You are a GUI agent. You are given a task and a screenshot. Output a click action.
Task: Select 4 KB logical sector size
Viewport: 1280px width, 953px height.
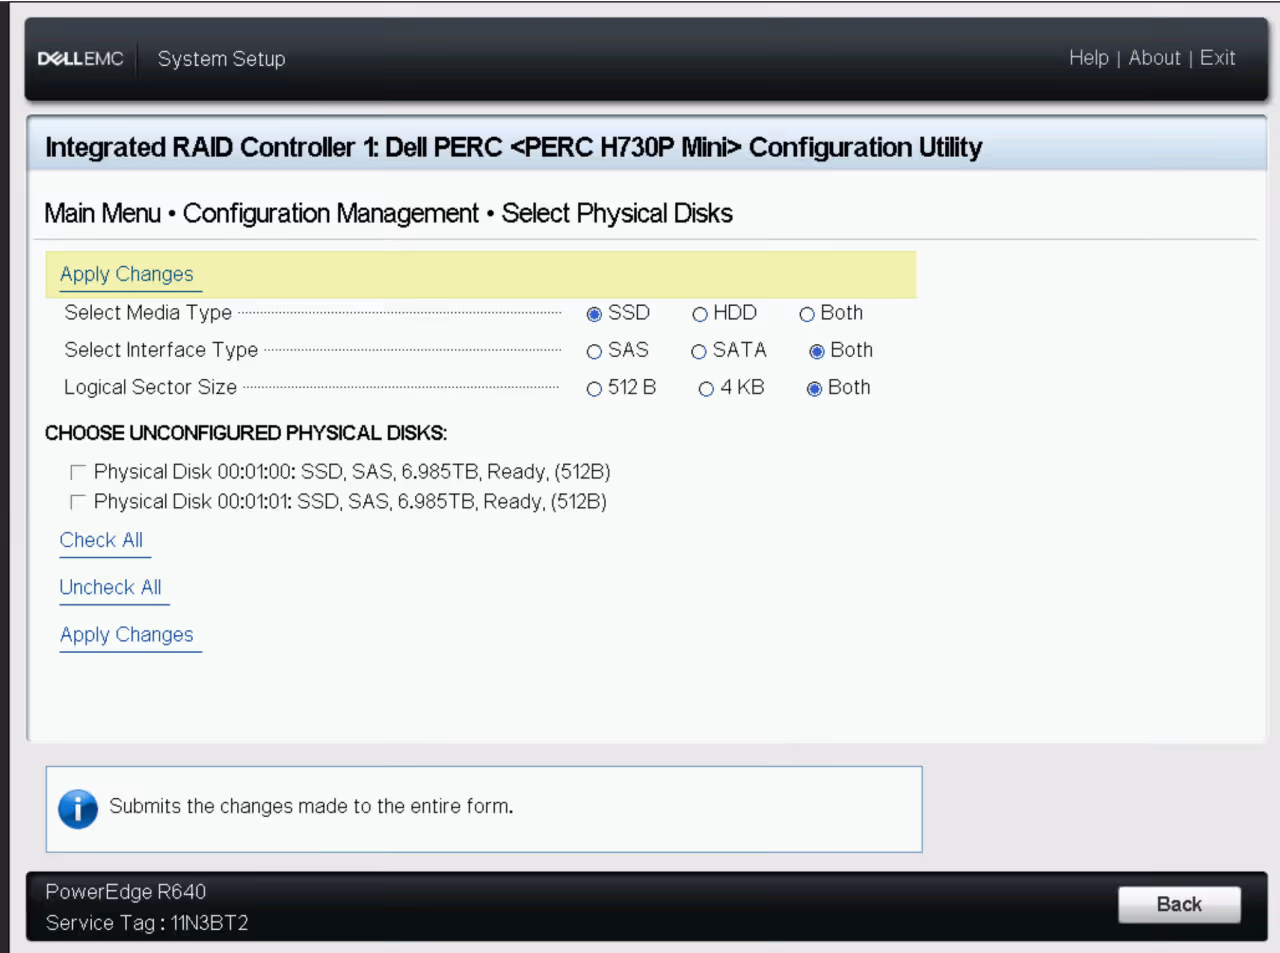pos(706,389)
